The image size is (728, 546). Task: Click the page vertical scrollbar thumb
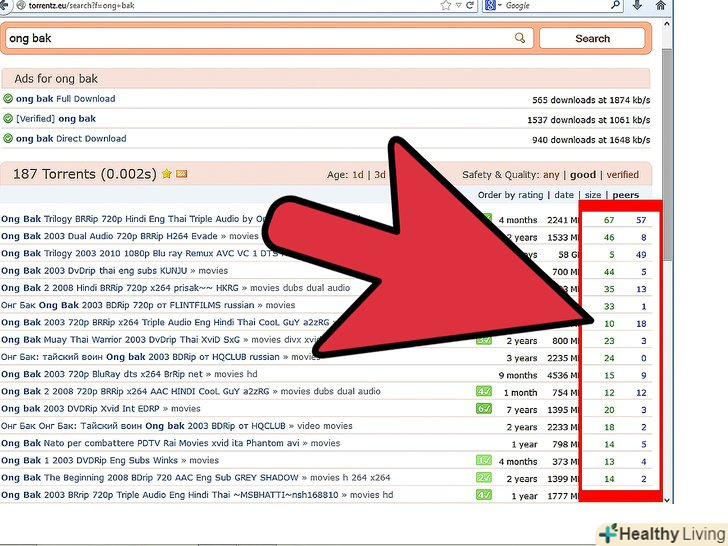point(667,156)
